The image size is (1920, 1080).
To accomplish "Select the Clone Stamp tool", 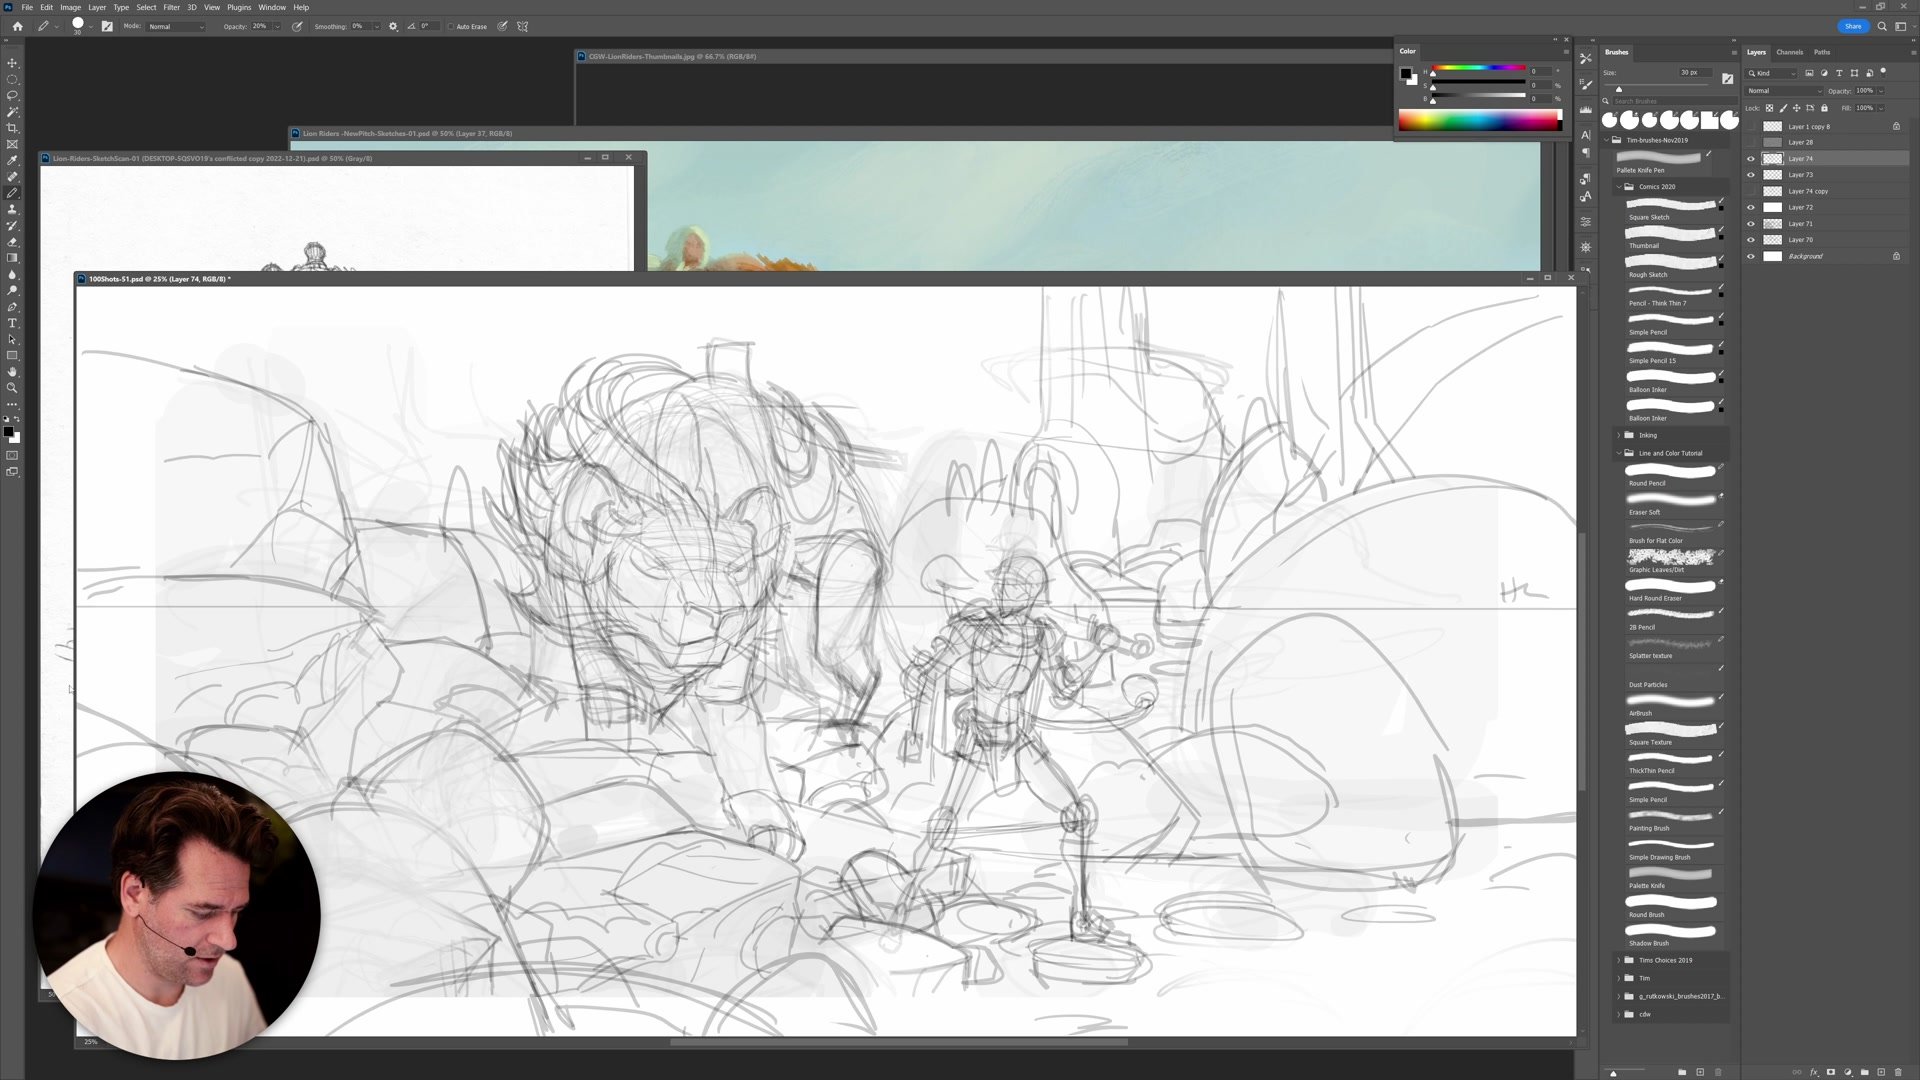I will click(12, 209).
